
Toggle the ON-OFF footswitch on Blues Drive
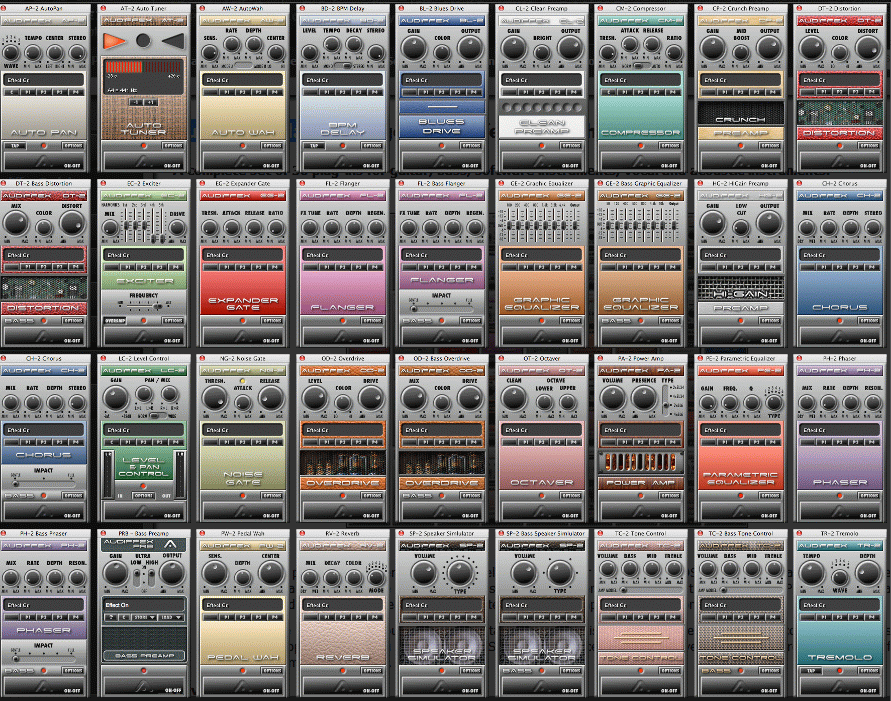(442, 162)
